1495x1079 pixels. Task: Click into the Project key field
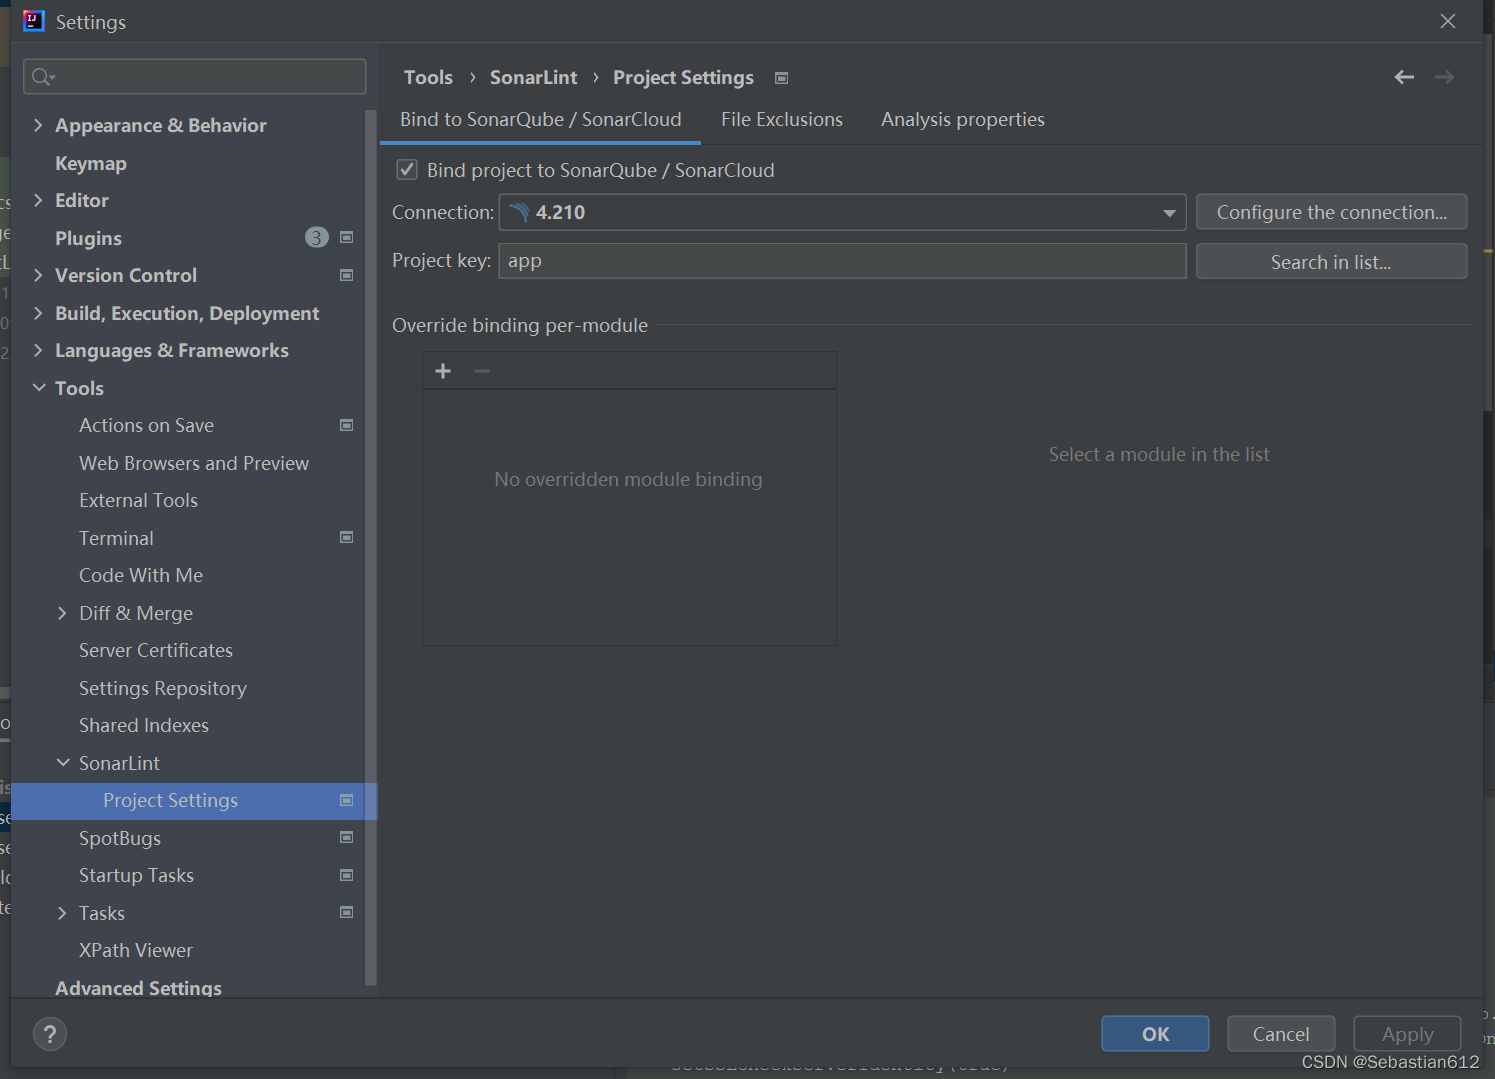pyautogui.click(x=842, y=261)
